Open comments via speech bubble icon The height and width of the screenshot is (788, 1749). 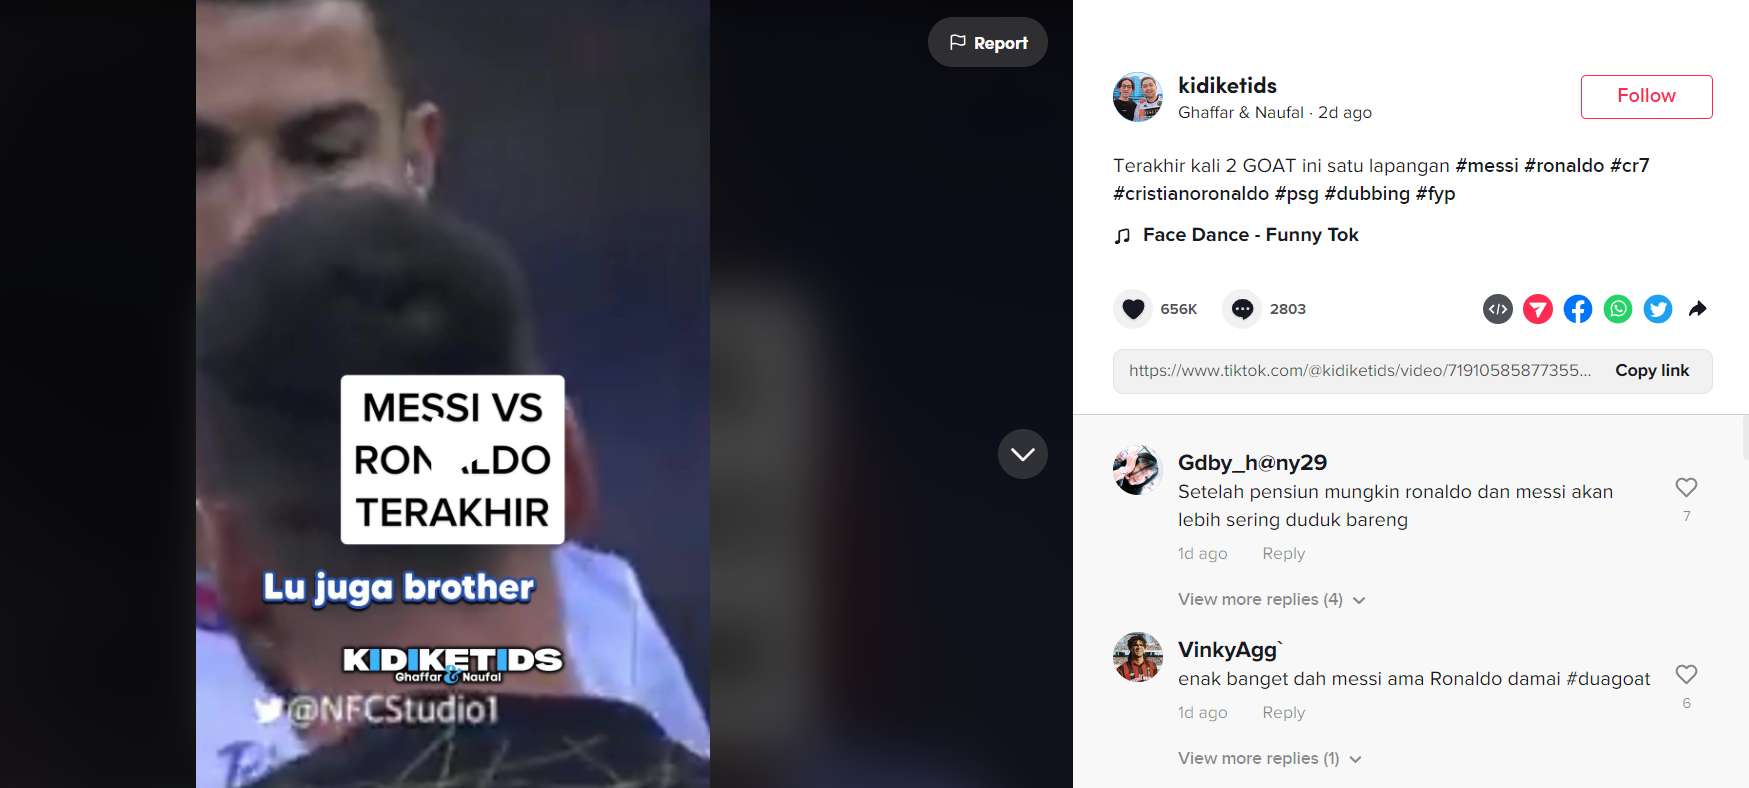point(1242,309)
